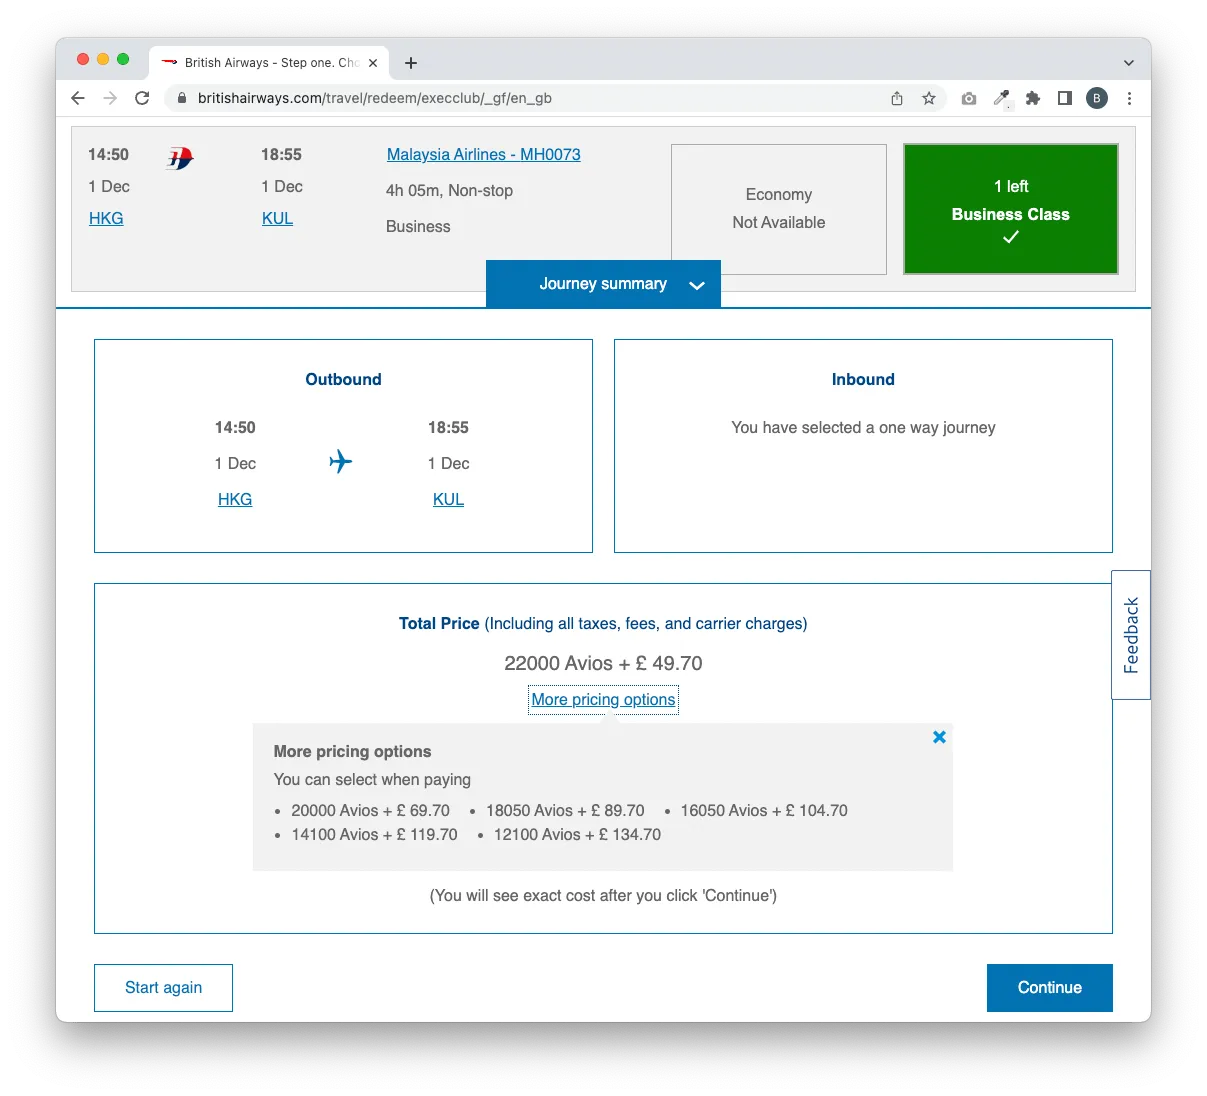
Task: Click the 22000 Avios + £ 49.70 total price
Action: pyautogui.click(x=603, y=664)
